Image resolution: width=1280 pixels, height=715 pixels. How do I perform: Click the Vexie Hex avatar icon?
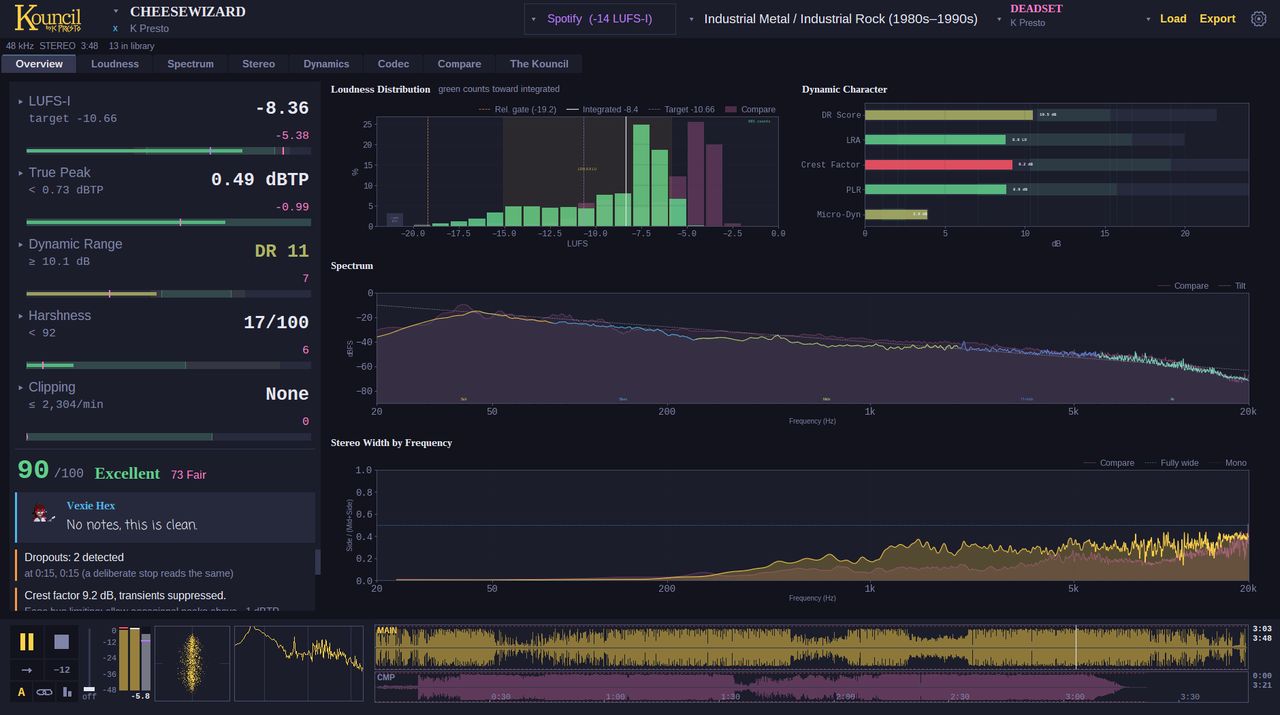point(41,513)
